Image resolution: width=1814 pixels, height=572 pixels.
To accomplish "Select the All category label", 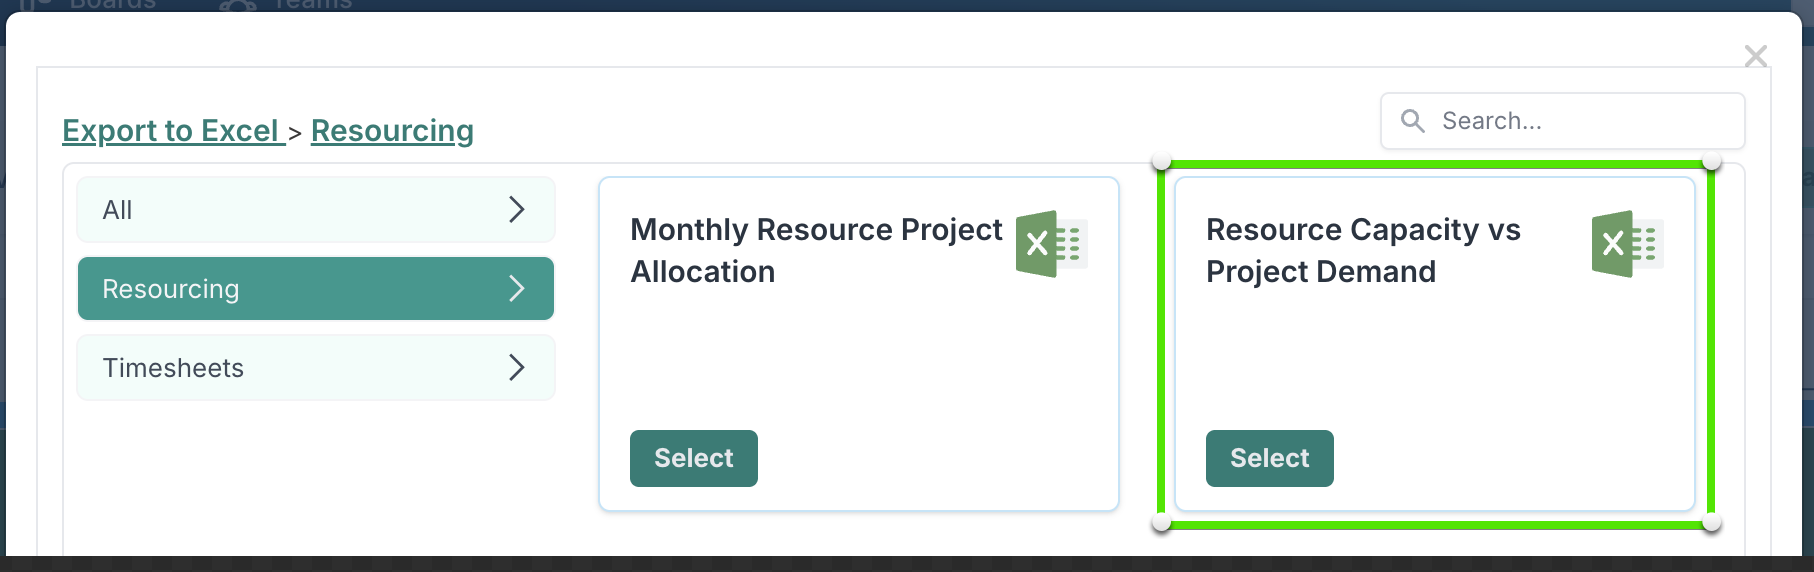I will [118, 210].
